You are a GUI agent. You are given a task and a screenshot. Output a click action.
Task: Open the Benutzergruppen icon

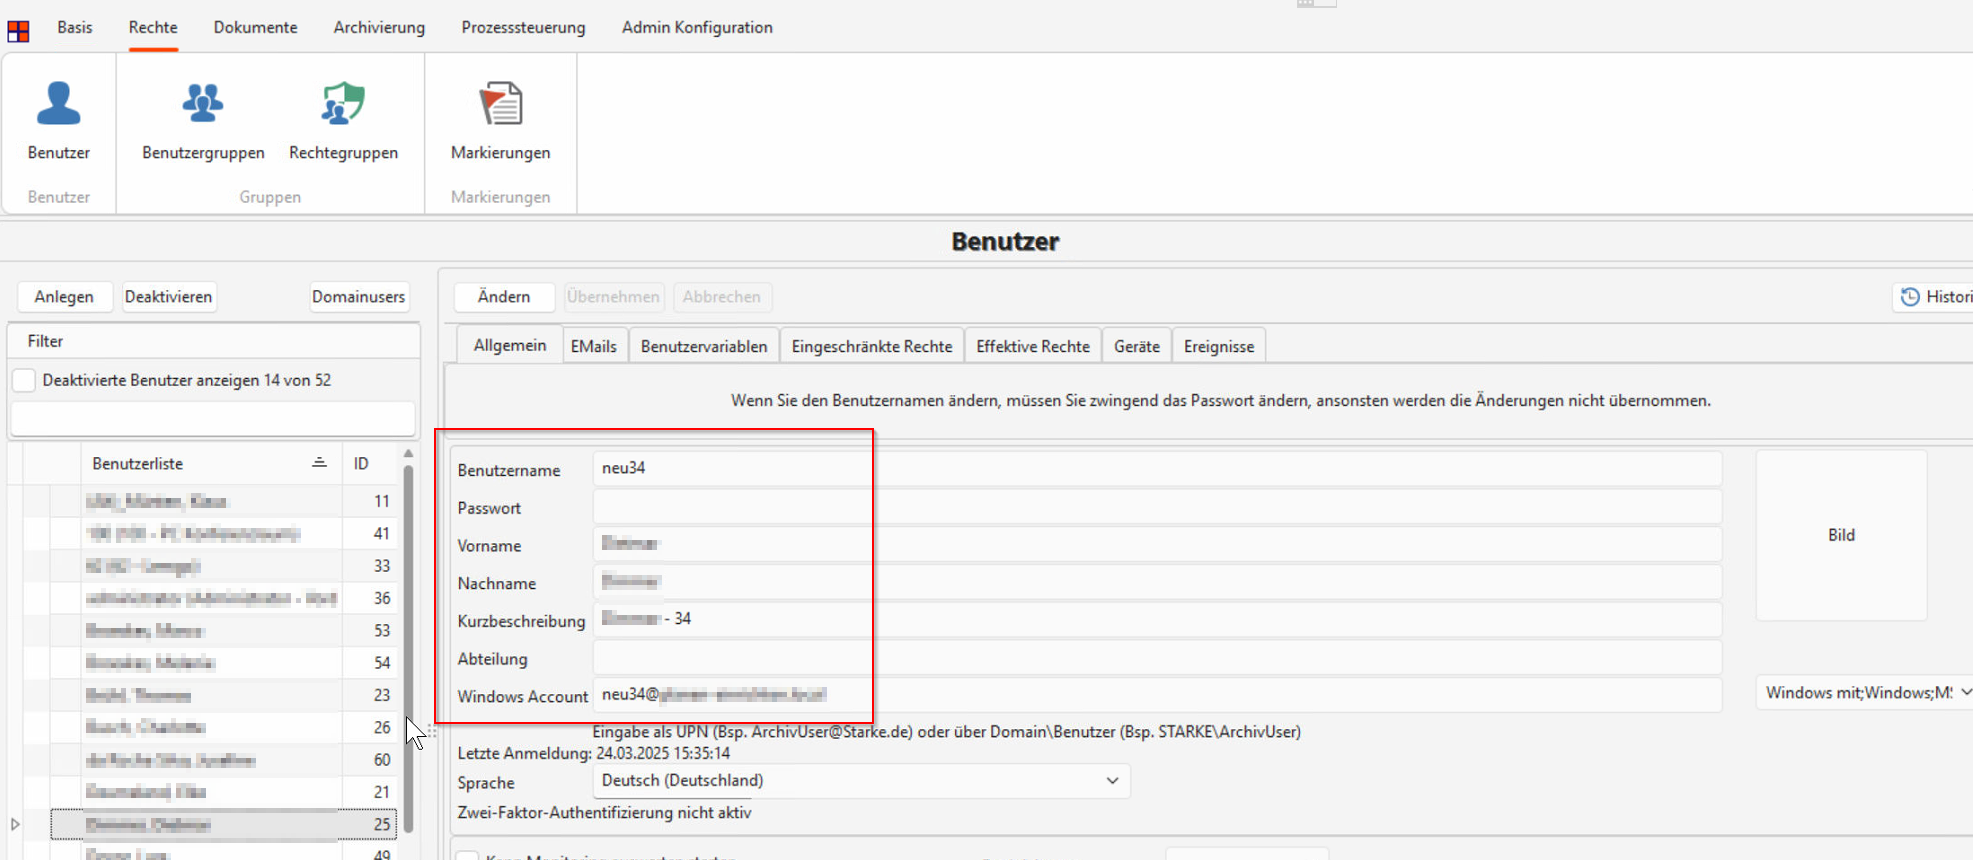coord(203,105)
